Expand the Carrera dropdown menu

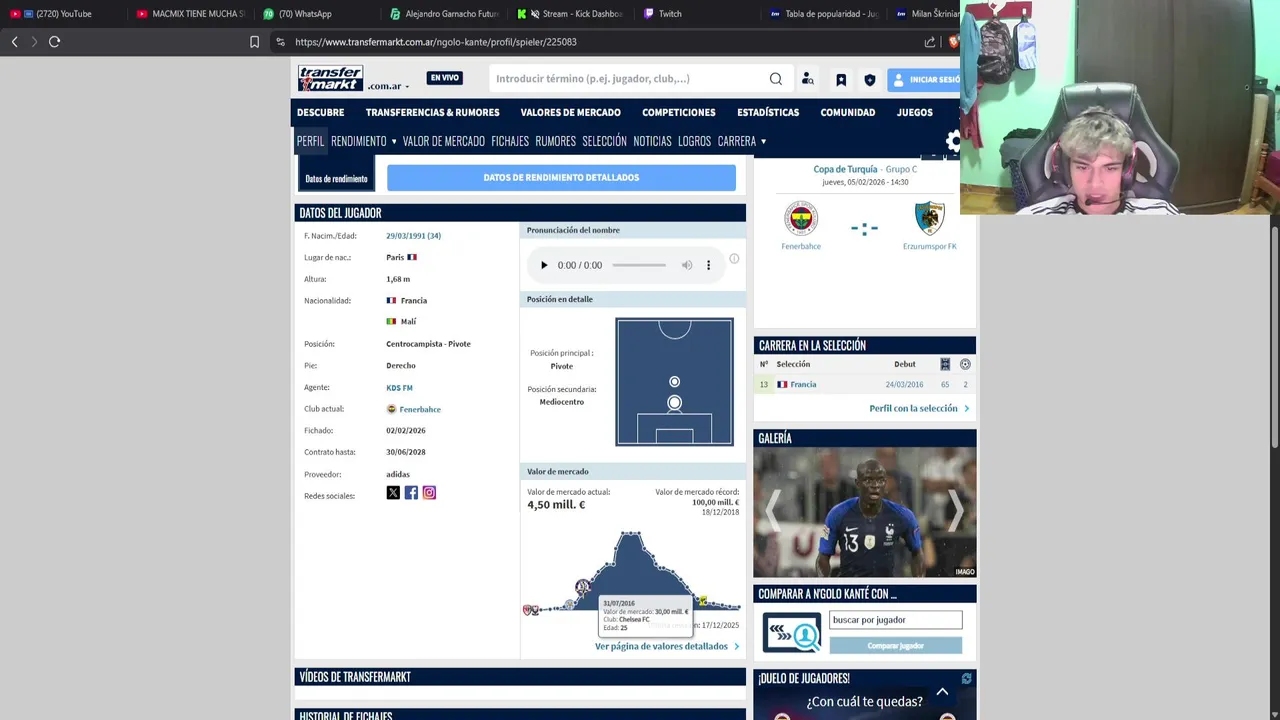pos(742,141)
